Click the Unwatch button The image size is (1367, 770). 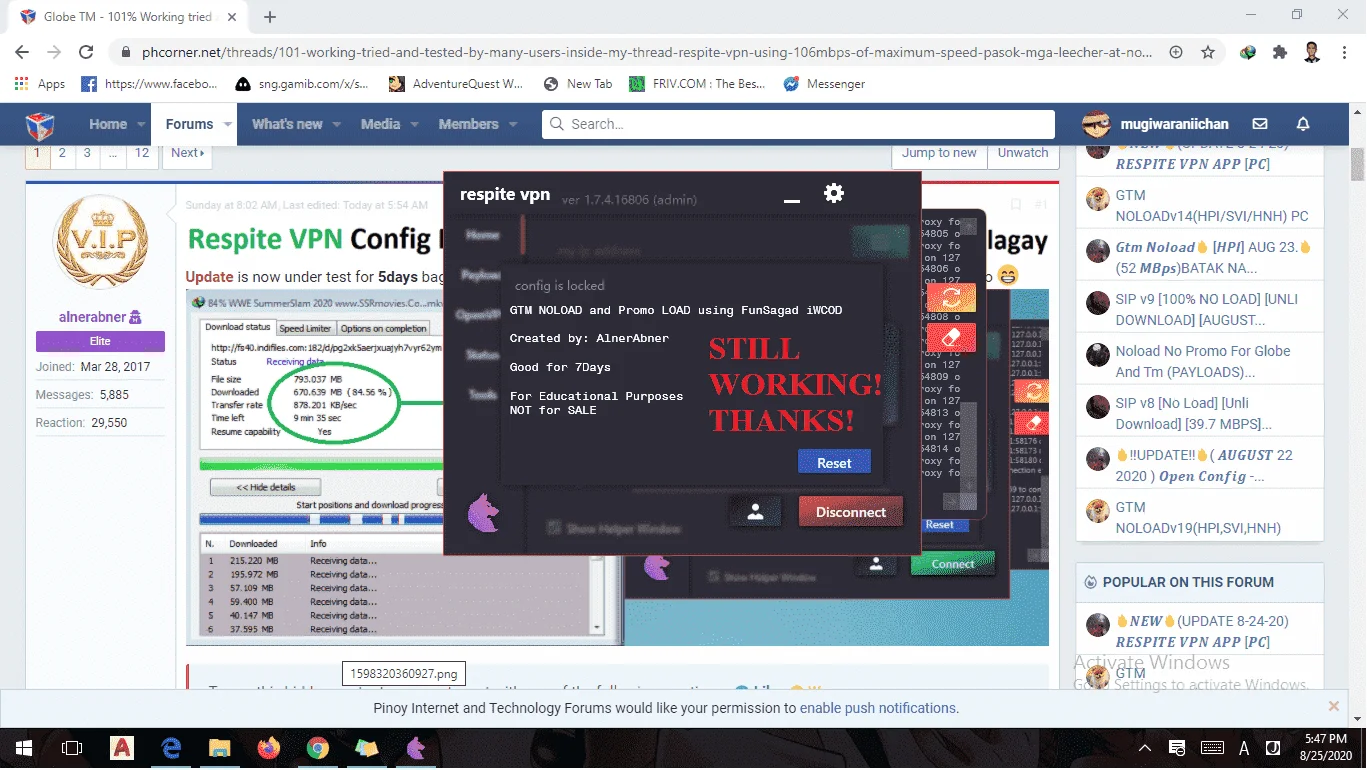pyautogui.click(x=1023, y=153)
